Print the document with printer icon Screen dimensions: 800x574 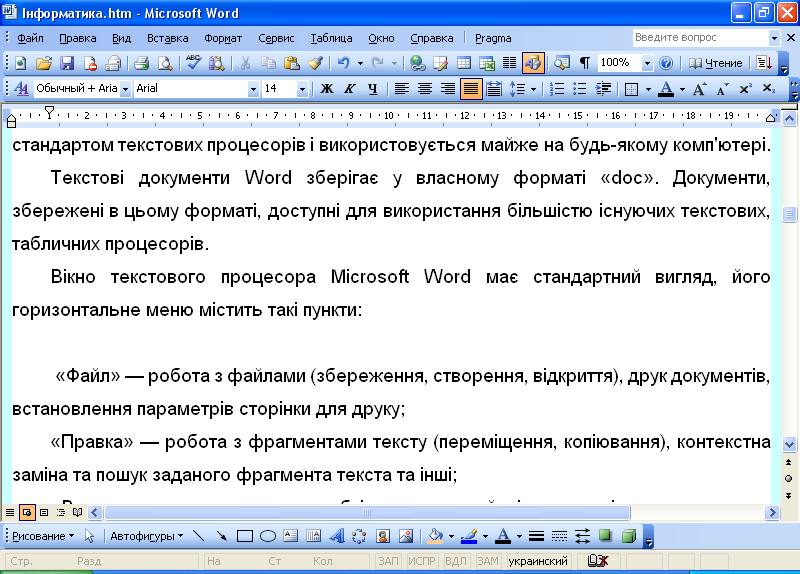(x=141, y=63)
